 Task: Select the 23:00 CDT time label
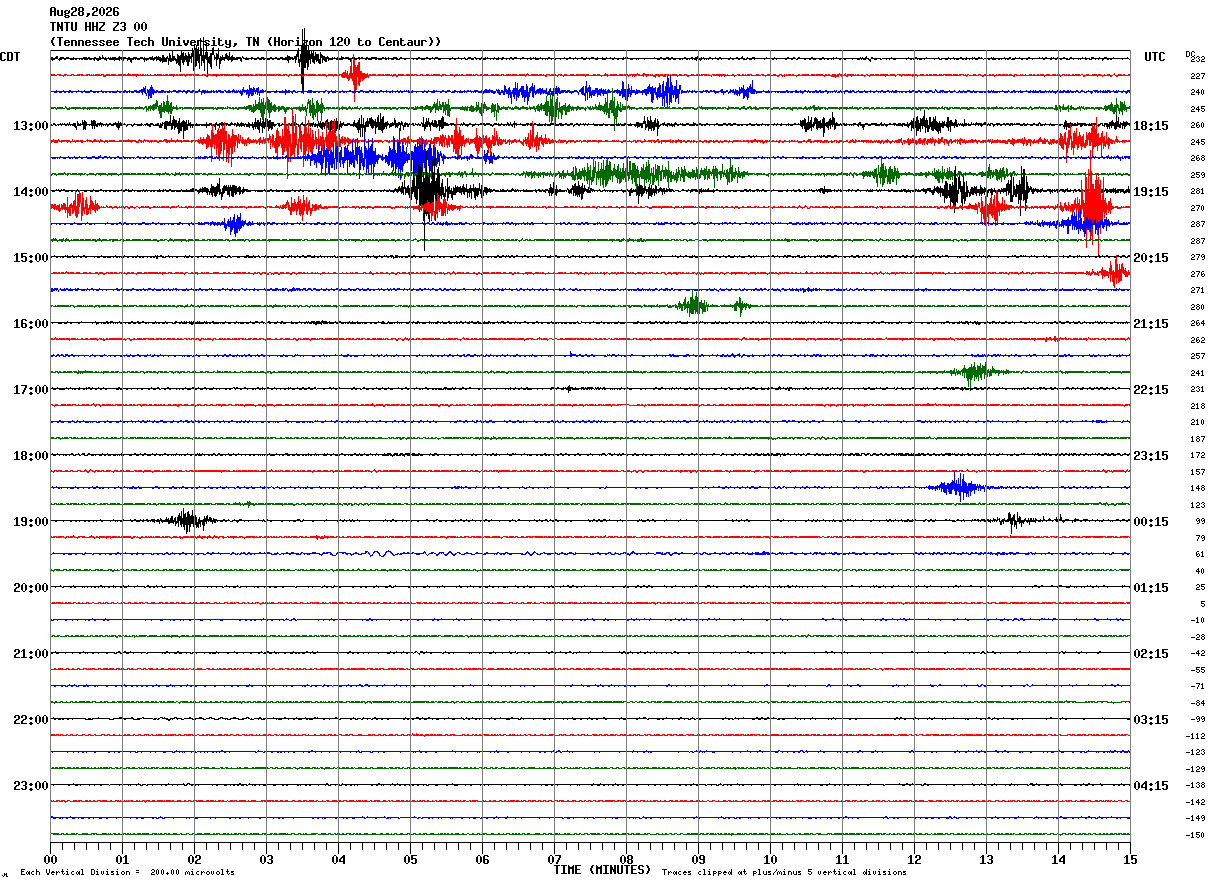coord(31,786)
